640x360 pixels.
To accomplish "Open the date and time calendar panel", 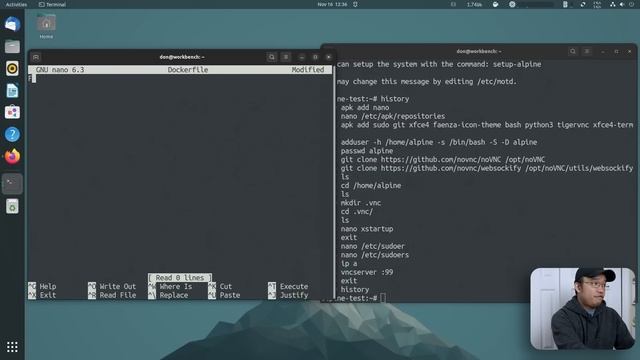I will [332, 4].
